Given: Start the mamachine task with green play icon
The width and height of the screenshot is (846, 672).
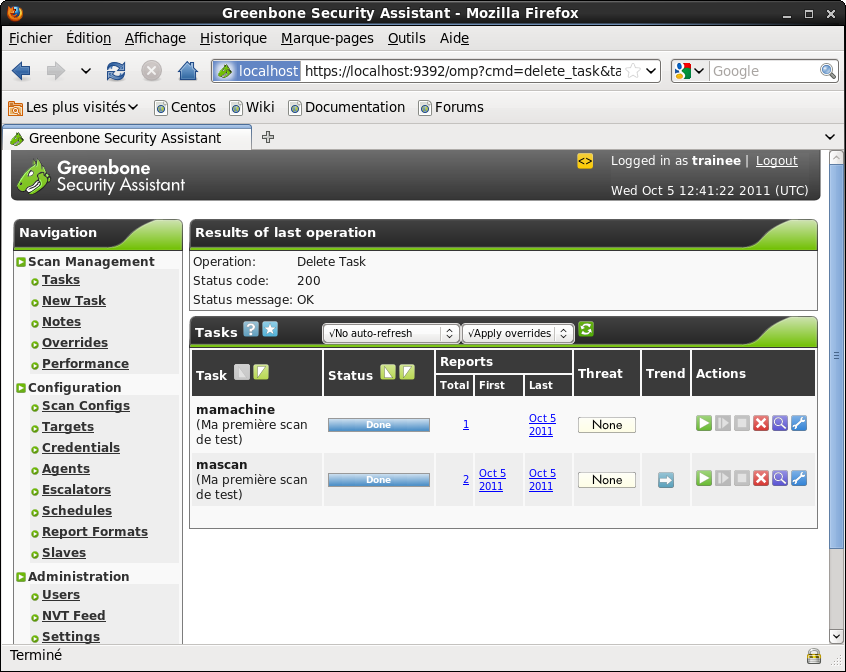Looking at the screenshot, I should pyautogui.click(x=704, y=423).
